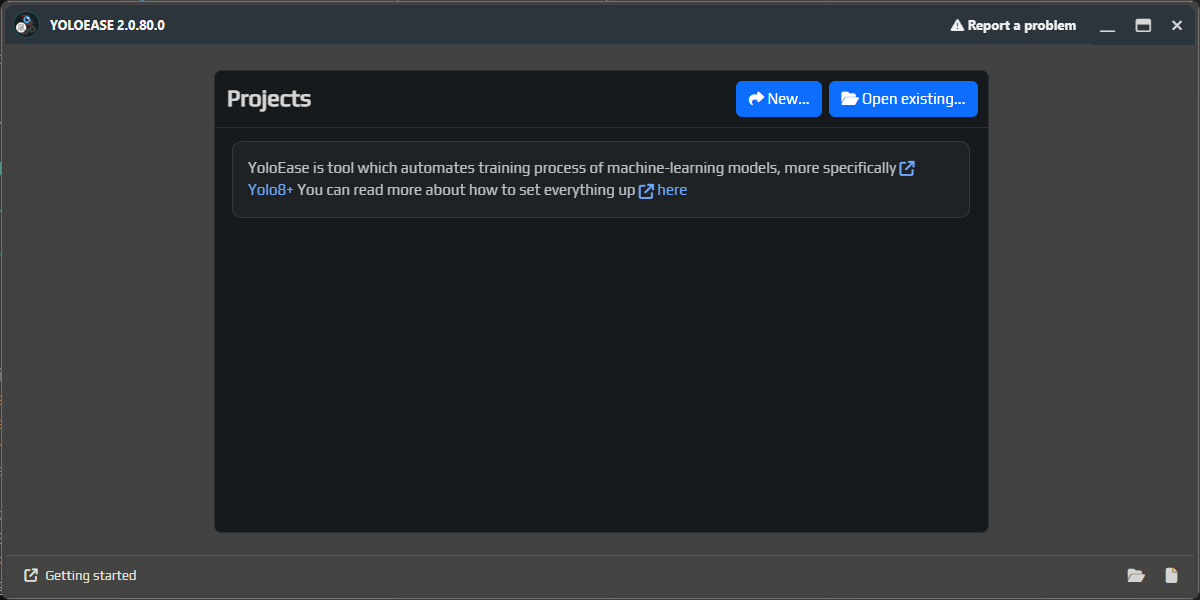Image resolution: width=1200 pixels, height=600 pixels.
Task: Click the Projects heading text
Action: point(269,99)
